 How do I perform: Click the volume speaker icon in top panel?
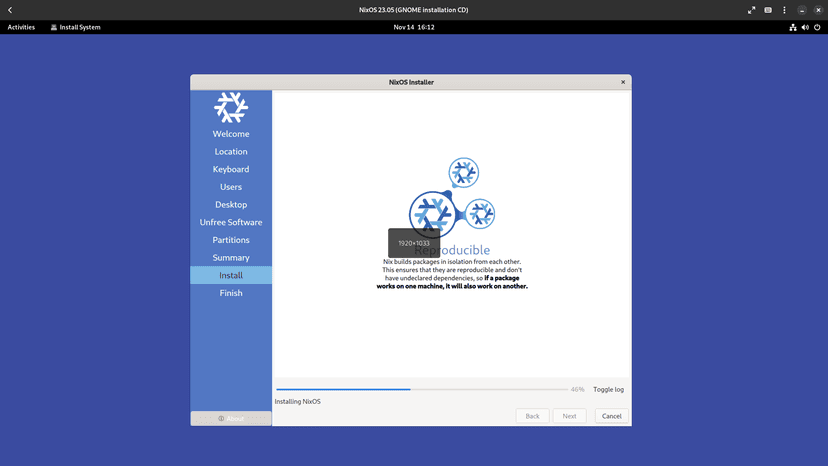(x=805, y=27)
